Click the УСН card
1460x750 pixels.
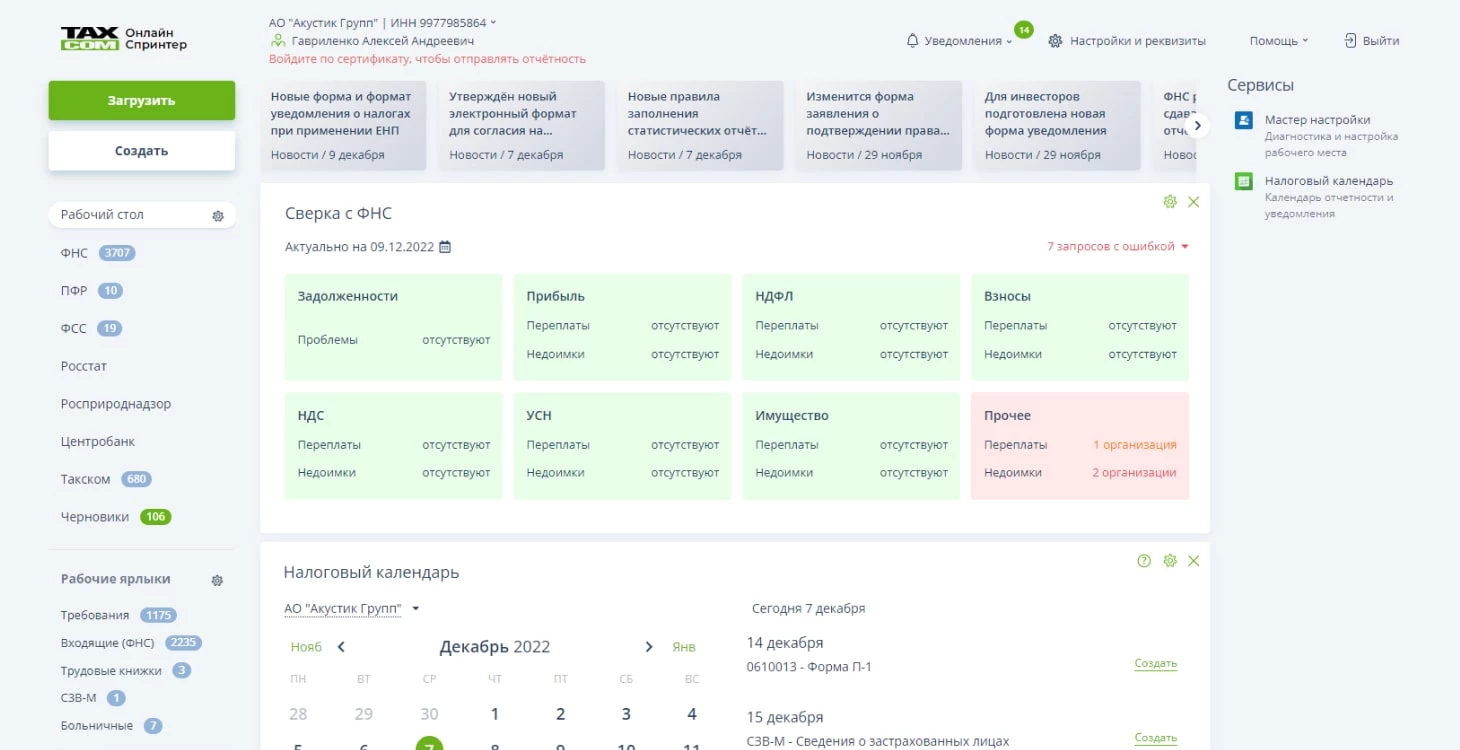click(623, 446)
